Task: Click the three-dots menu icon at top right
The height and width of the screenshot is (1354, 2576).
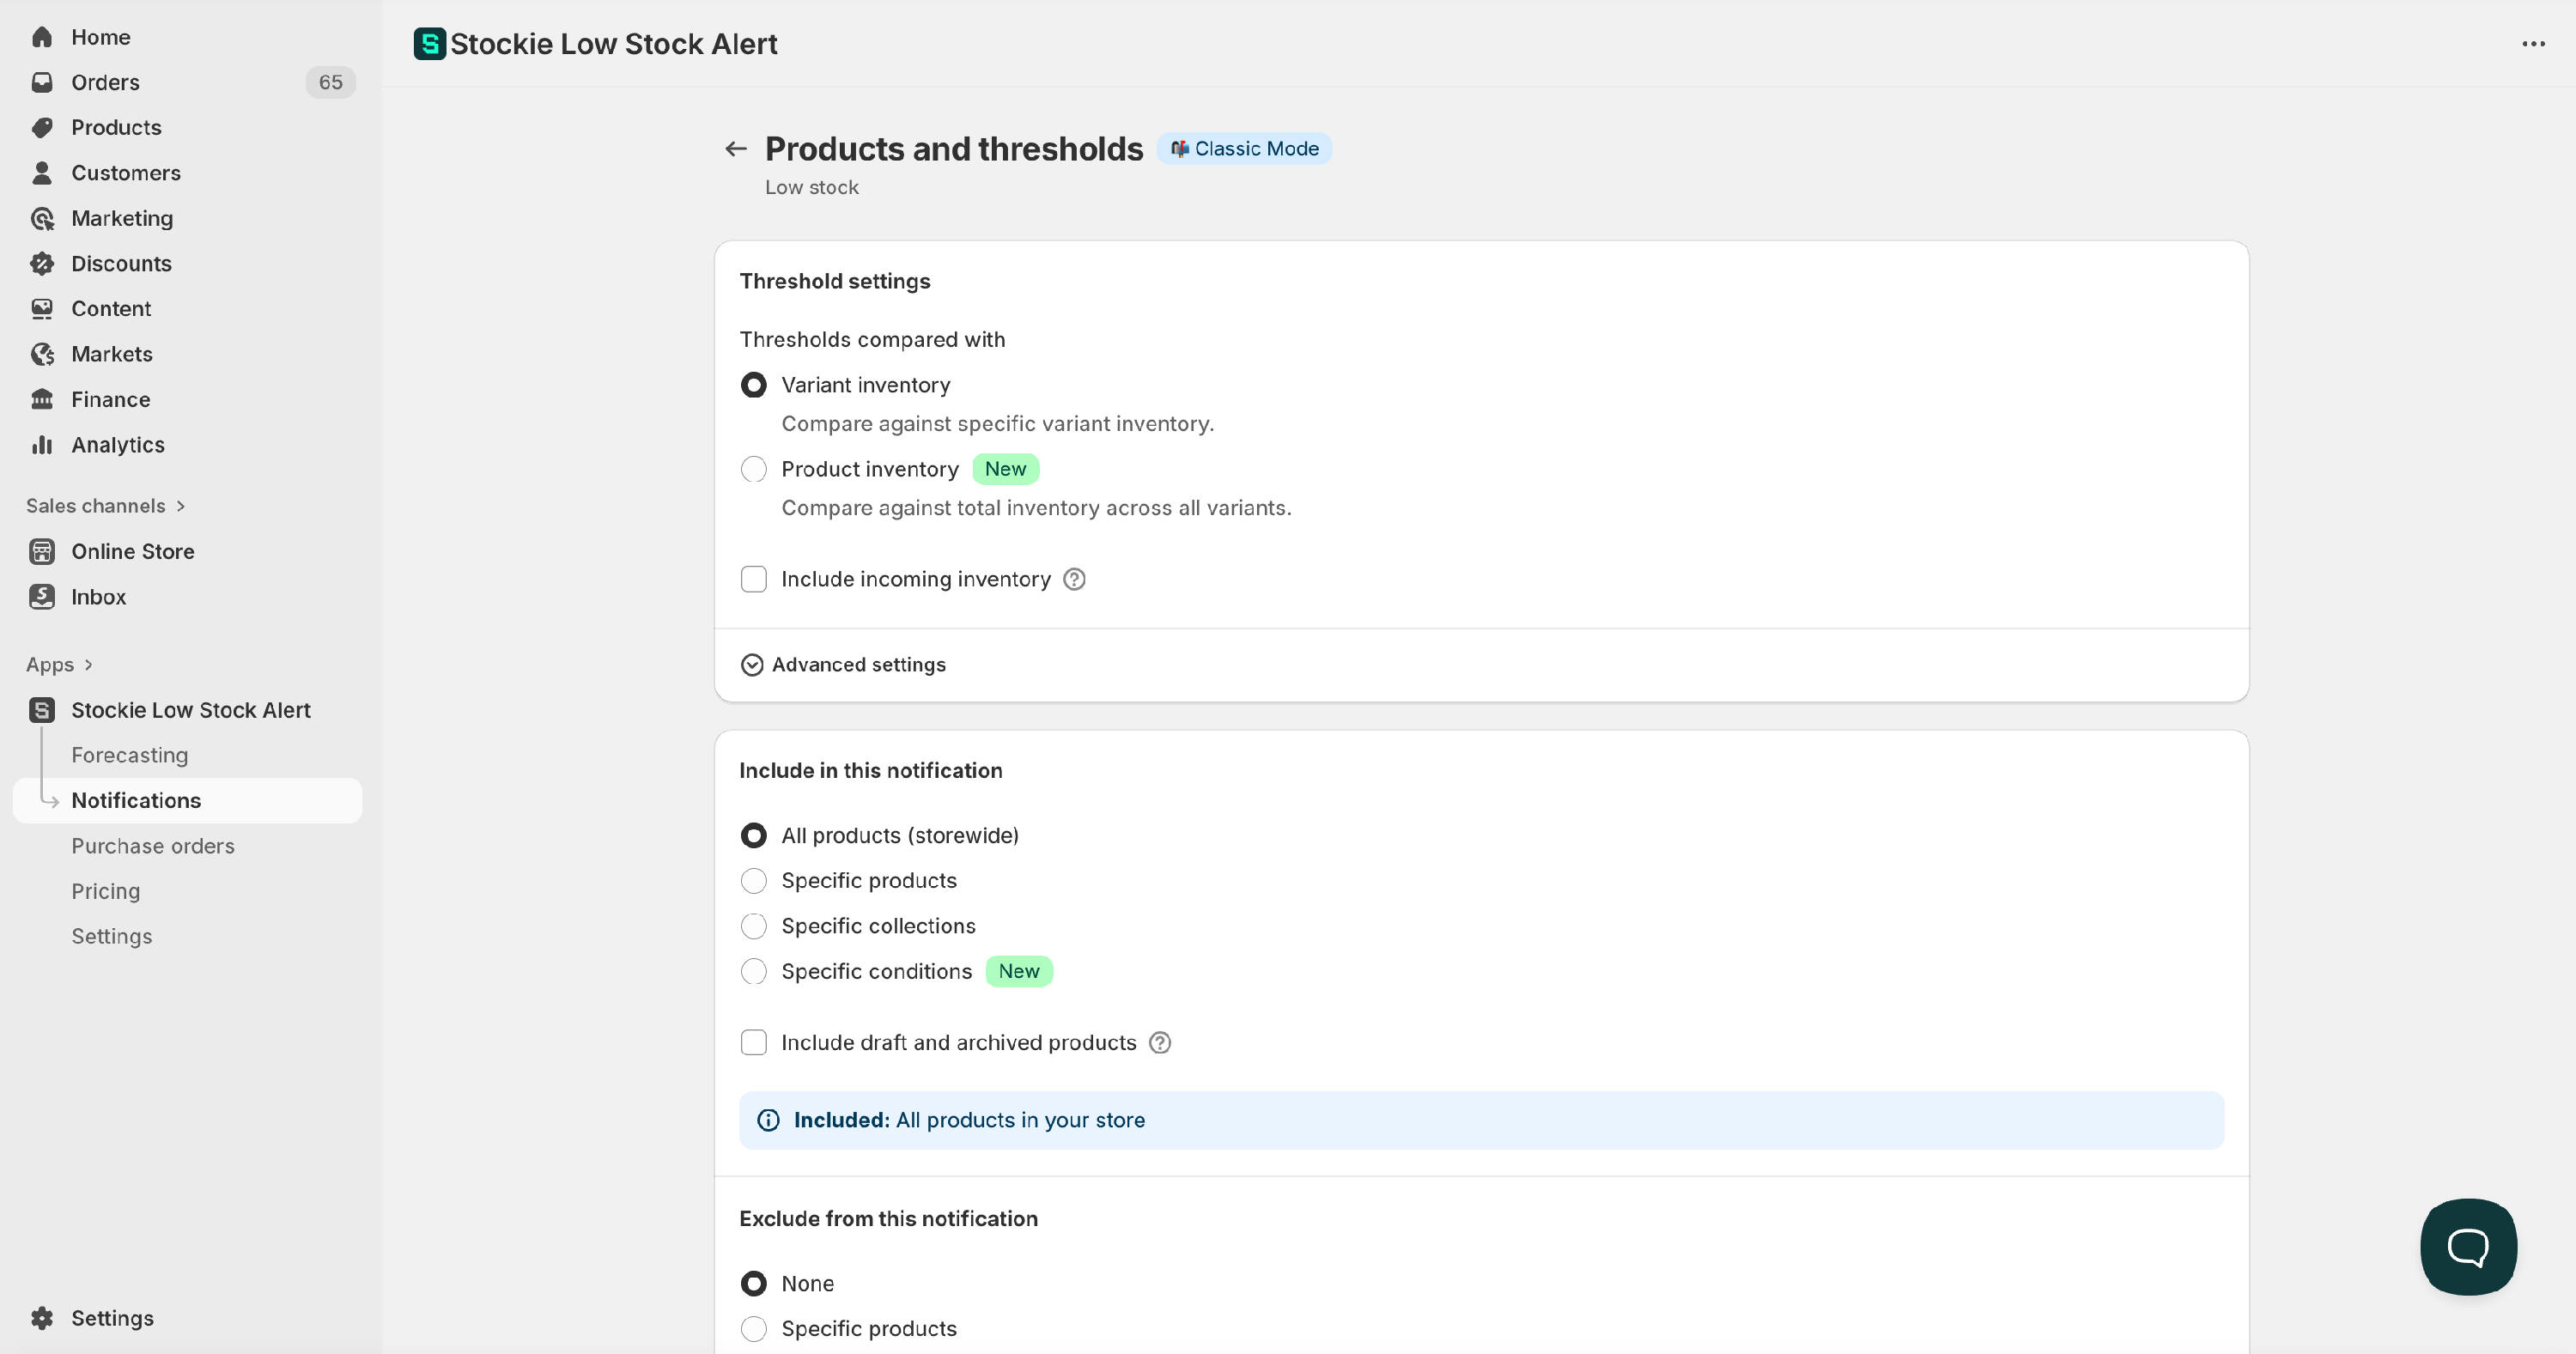Action: point(2533,44)
